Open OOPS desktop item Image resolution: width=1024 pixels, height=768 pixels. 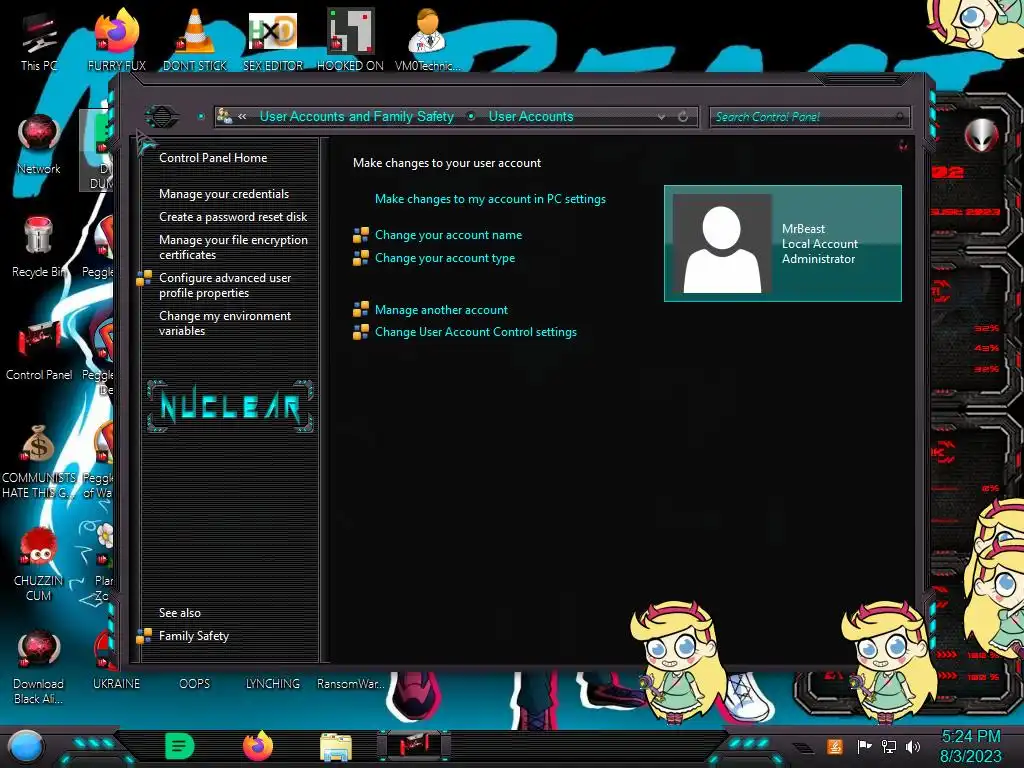coord(195,683)
